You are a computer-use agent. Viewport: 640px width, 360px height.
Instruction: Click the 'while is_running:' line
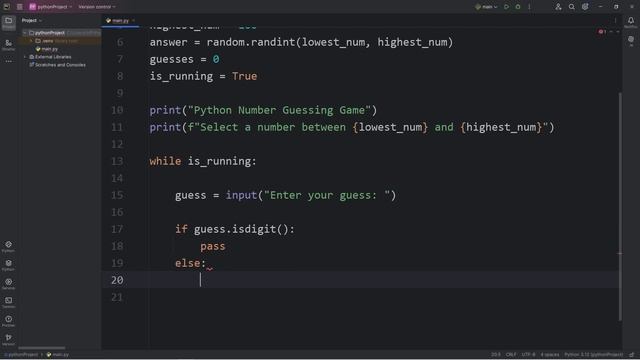203,161
